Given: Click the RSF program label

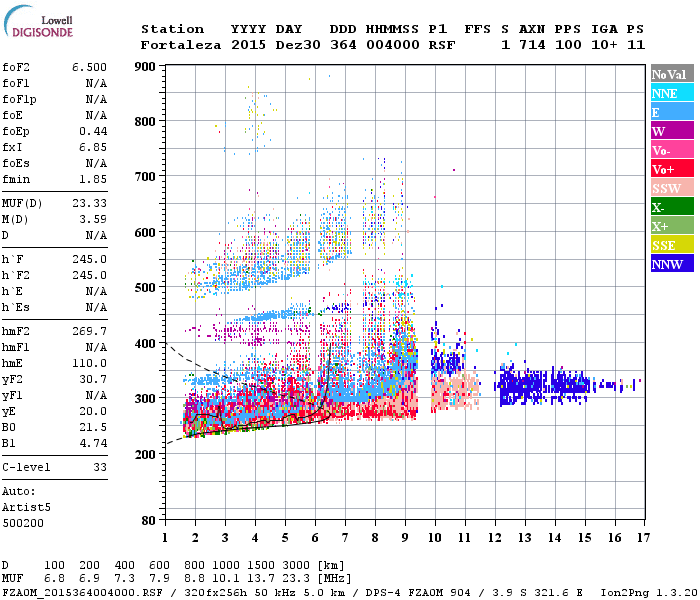Looking at the screenshot, I should coord(442,45).
